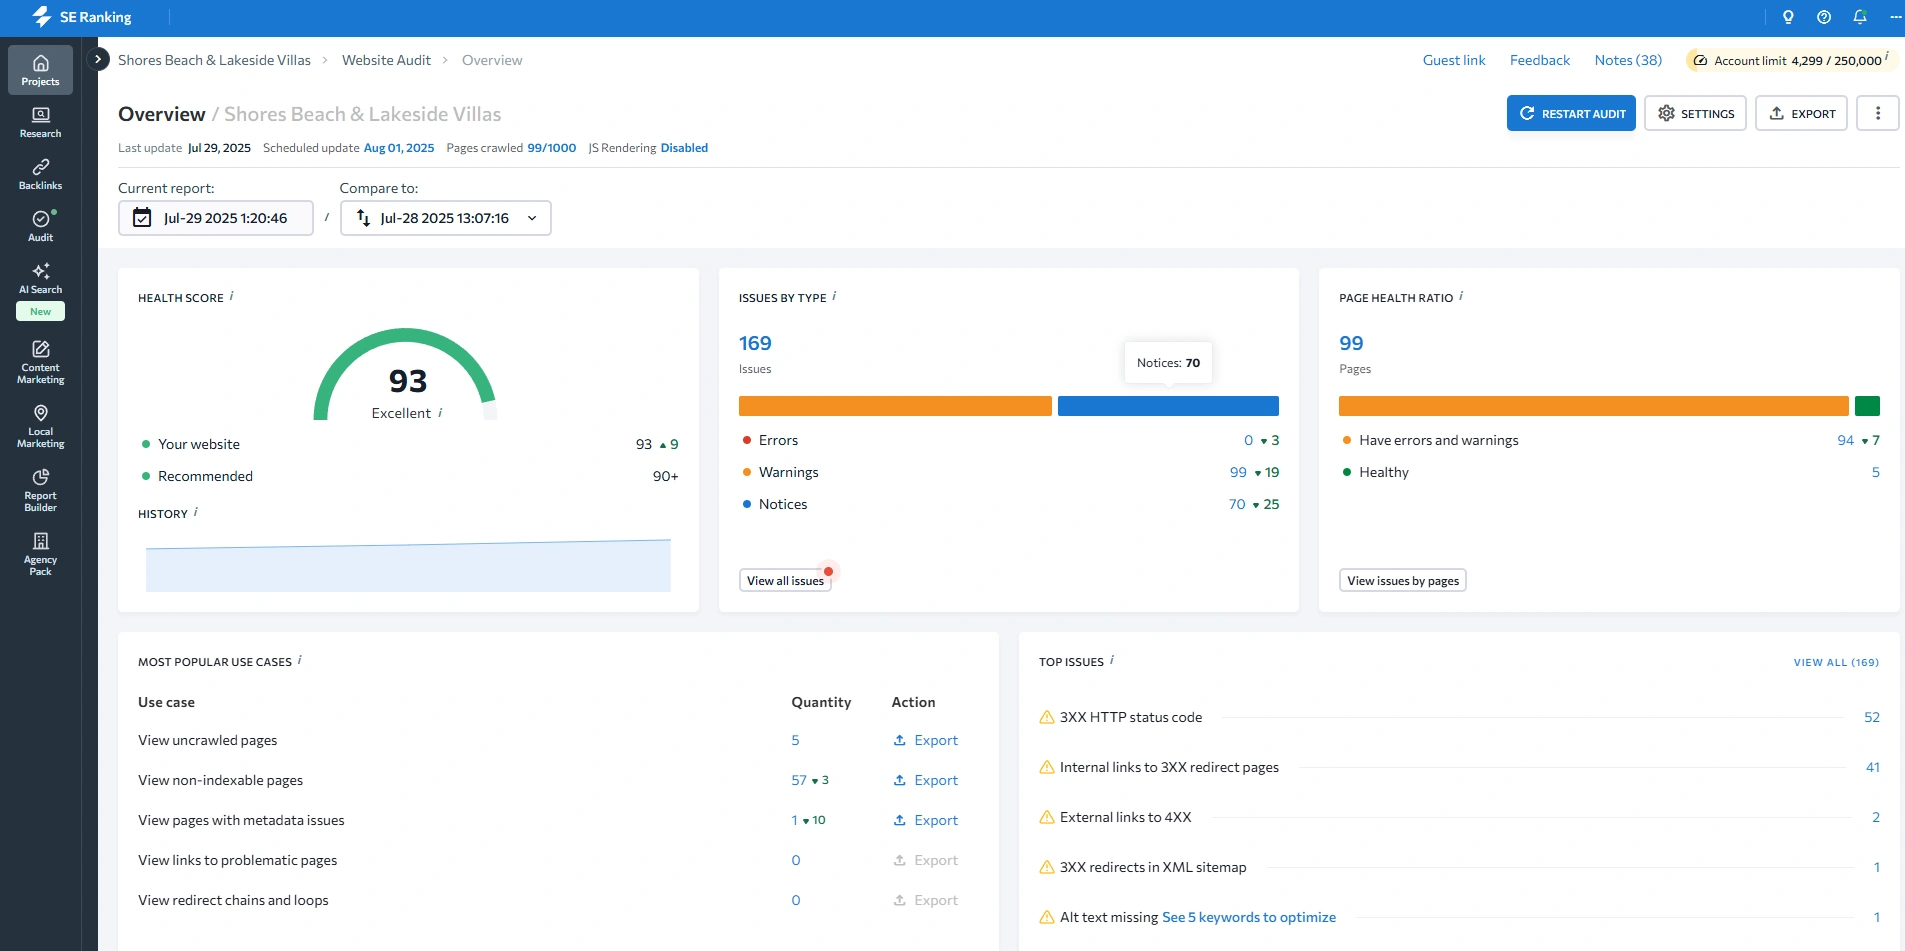The height and width of the screenshot is (951, 1905).
Task: Open the Audit tool in sidebar
Action: coord(40,226)
